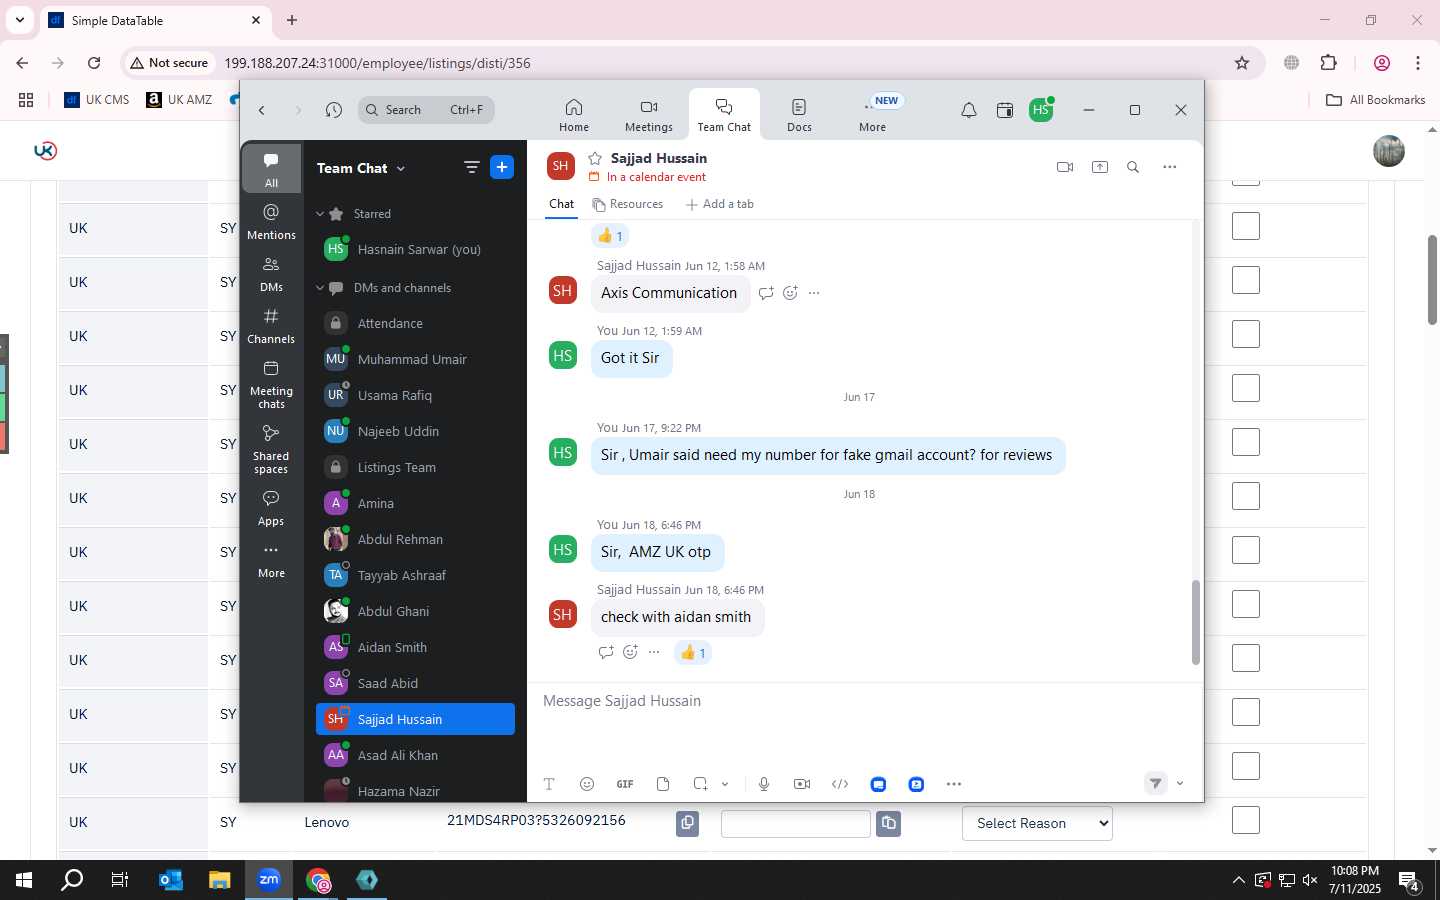1440x900 pixels.
Task: Open Shared spaces in the sidebar
Action: coord(271,449)
